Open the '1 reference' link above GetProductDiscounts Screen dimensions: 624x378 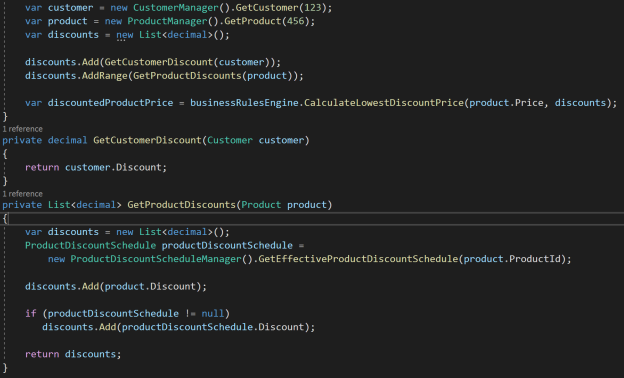pos(23,194)
